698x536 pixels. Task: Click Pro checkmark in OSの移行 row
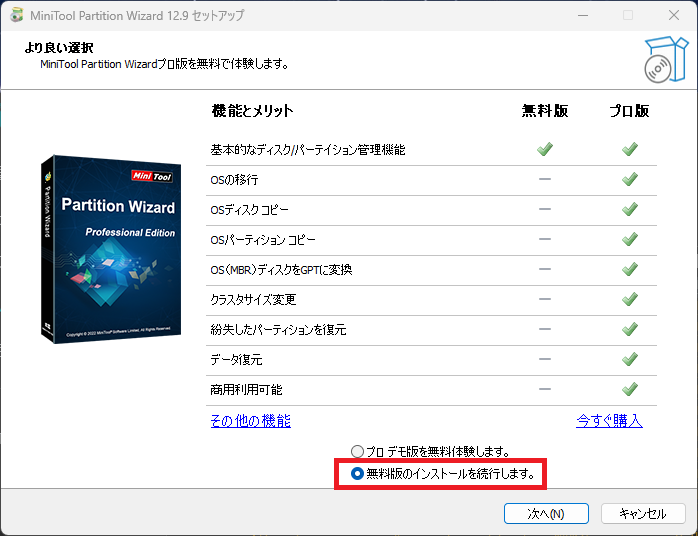[629, 179]
